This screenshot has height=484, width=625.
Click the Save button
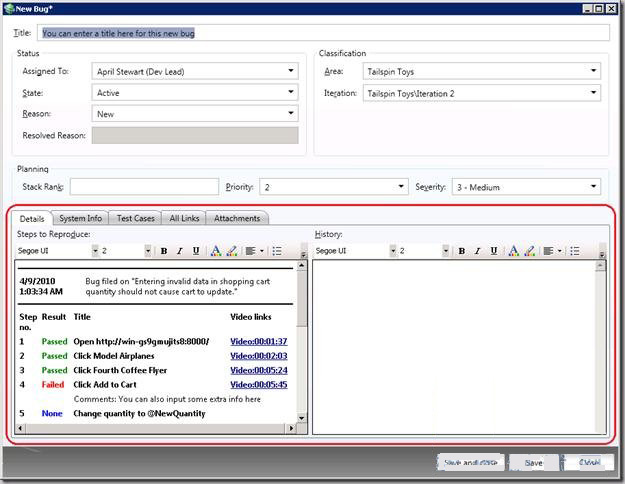[x=533, y=463]
